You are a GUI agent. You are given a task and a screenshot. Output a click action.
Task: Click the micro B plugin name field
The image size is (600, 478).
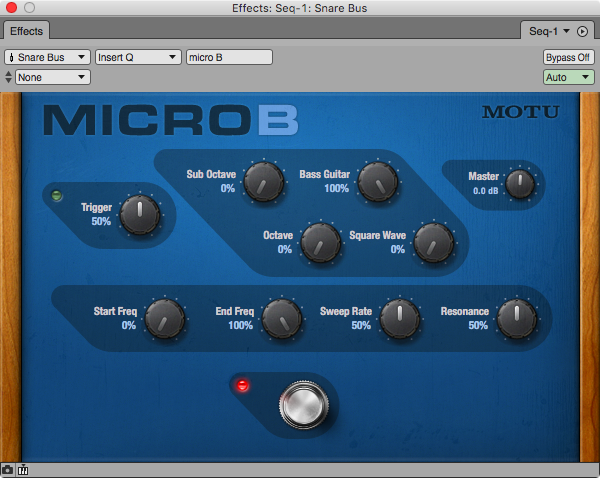229,57
